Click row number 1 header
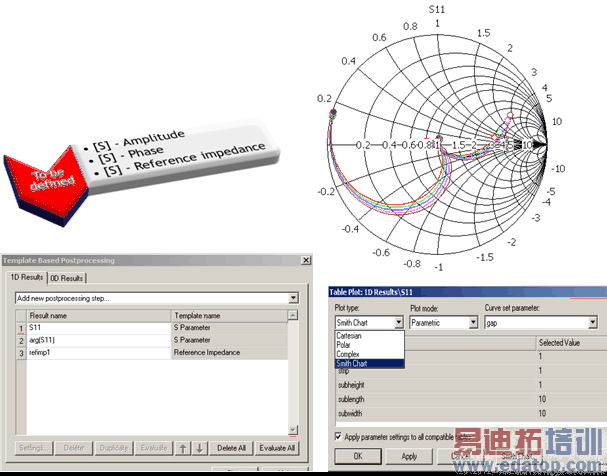This screenshot has width=607, height=476. (x=21, y=328)
